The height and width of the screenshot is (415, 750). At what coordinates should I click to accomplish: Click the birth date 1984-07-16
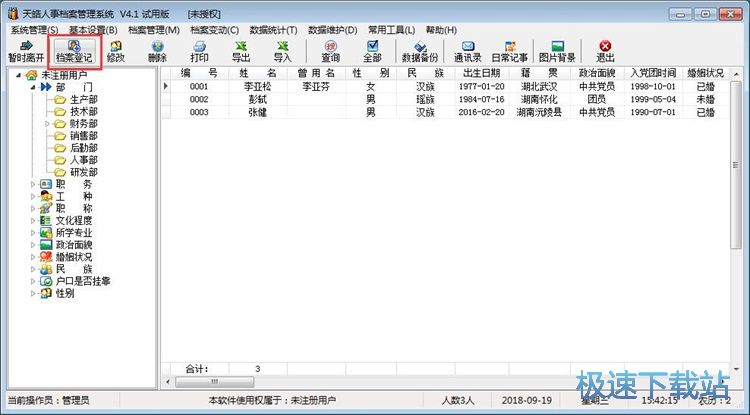pyautogui.click(x=482, y=99)
